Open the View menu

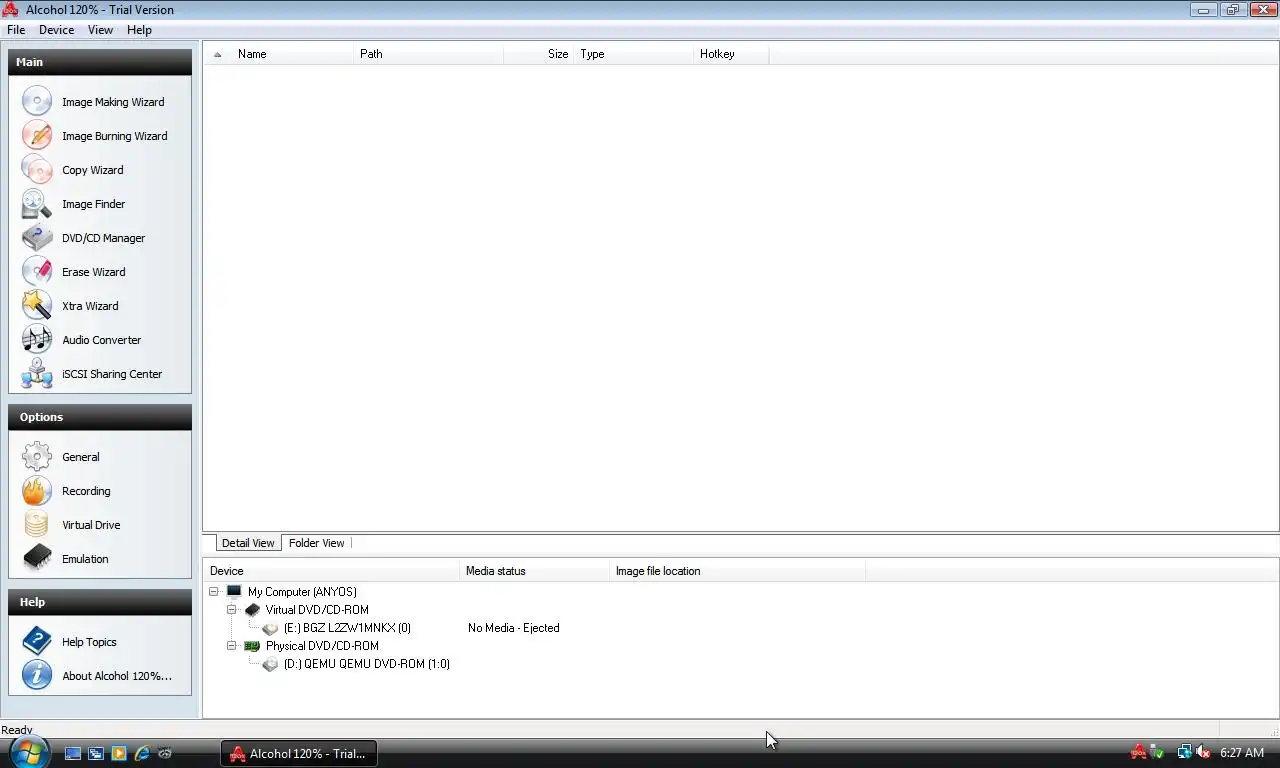(x=100, y=30)
